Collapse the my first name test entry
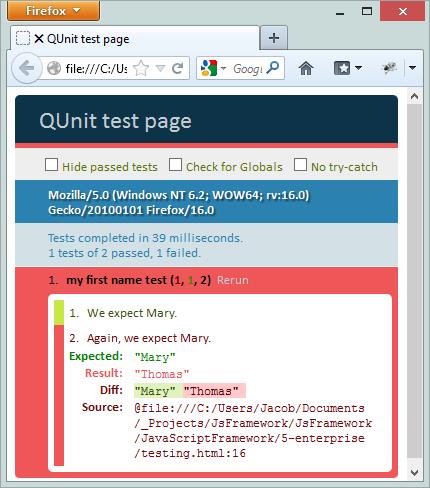The height and width of the screenshot is (488, 430). [138, 280]
